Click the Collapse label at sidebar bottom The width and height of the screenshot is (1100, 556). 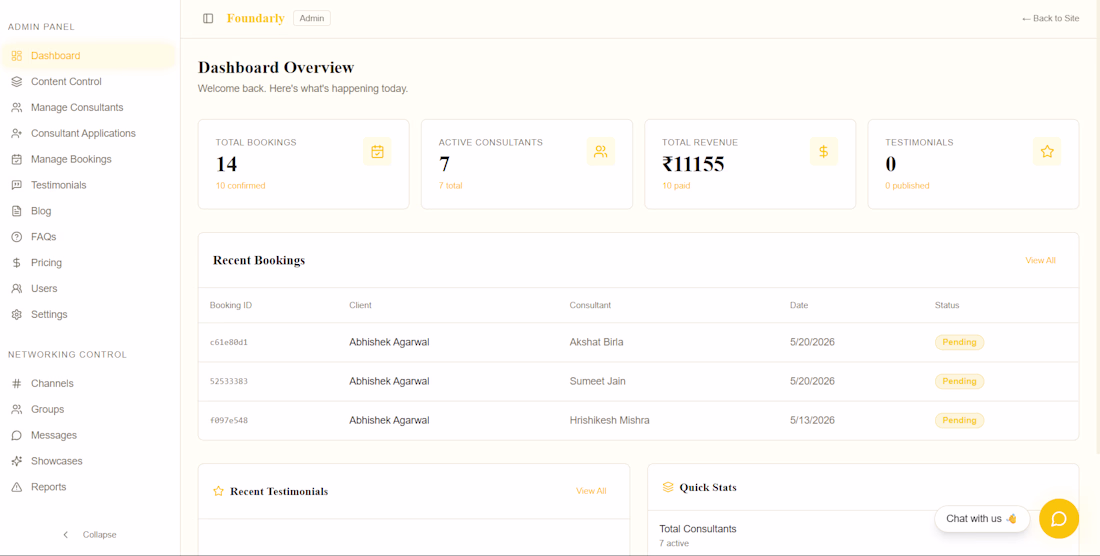pyautogui.click(x=100, y=534)
